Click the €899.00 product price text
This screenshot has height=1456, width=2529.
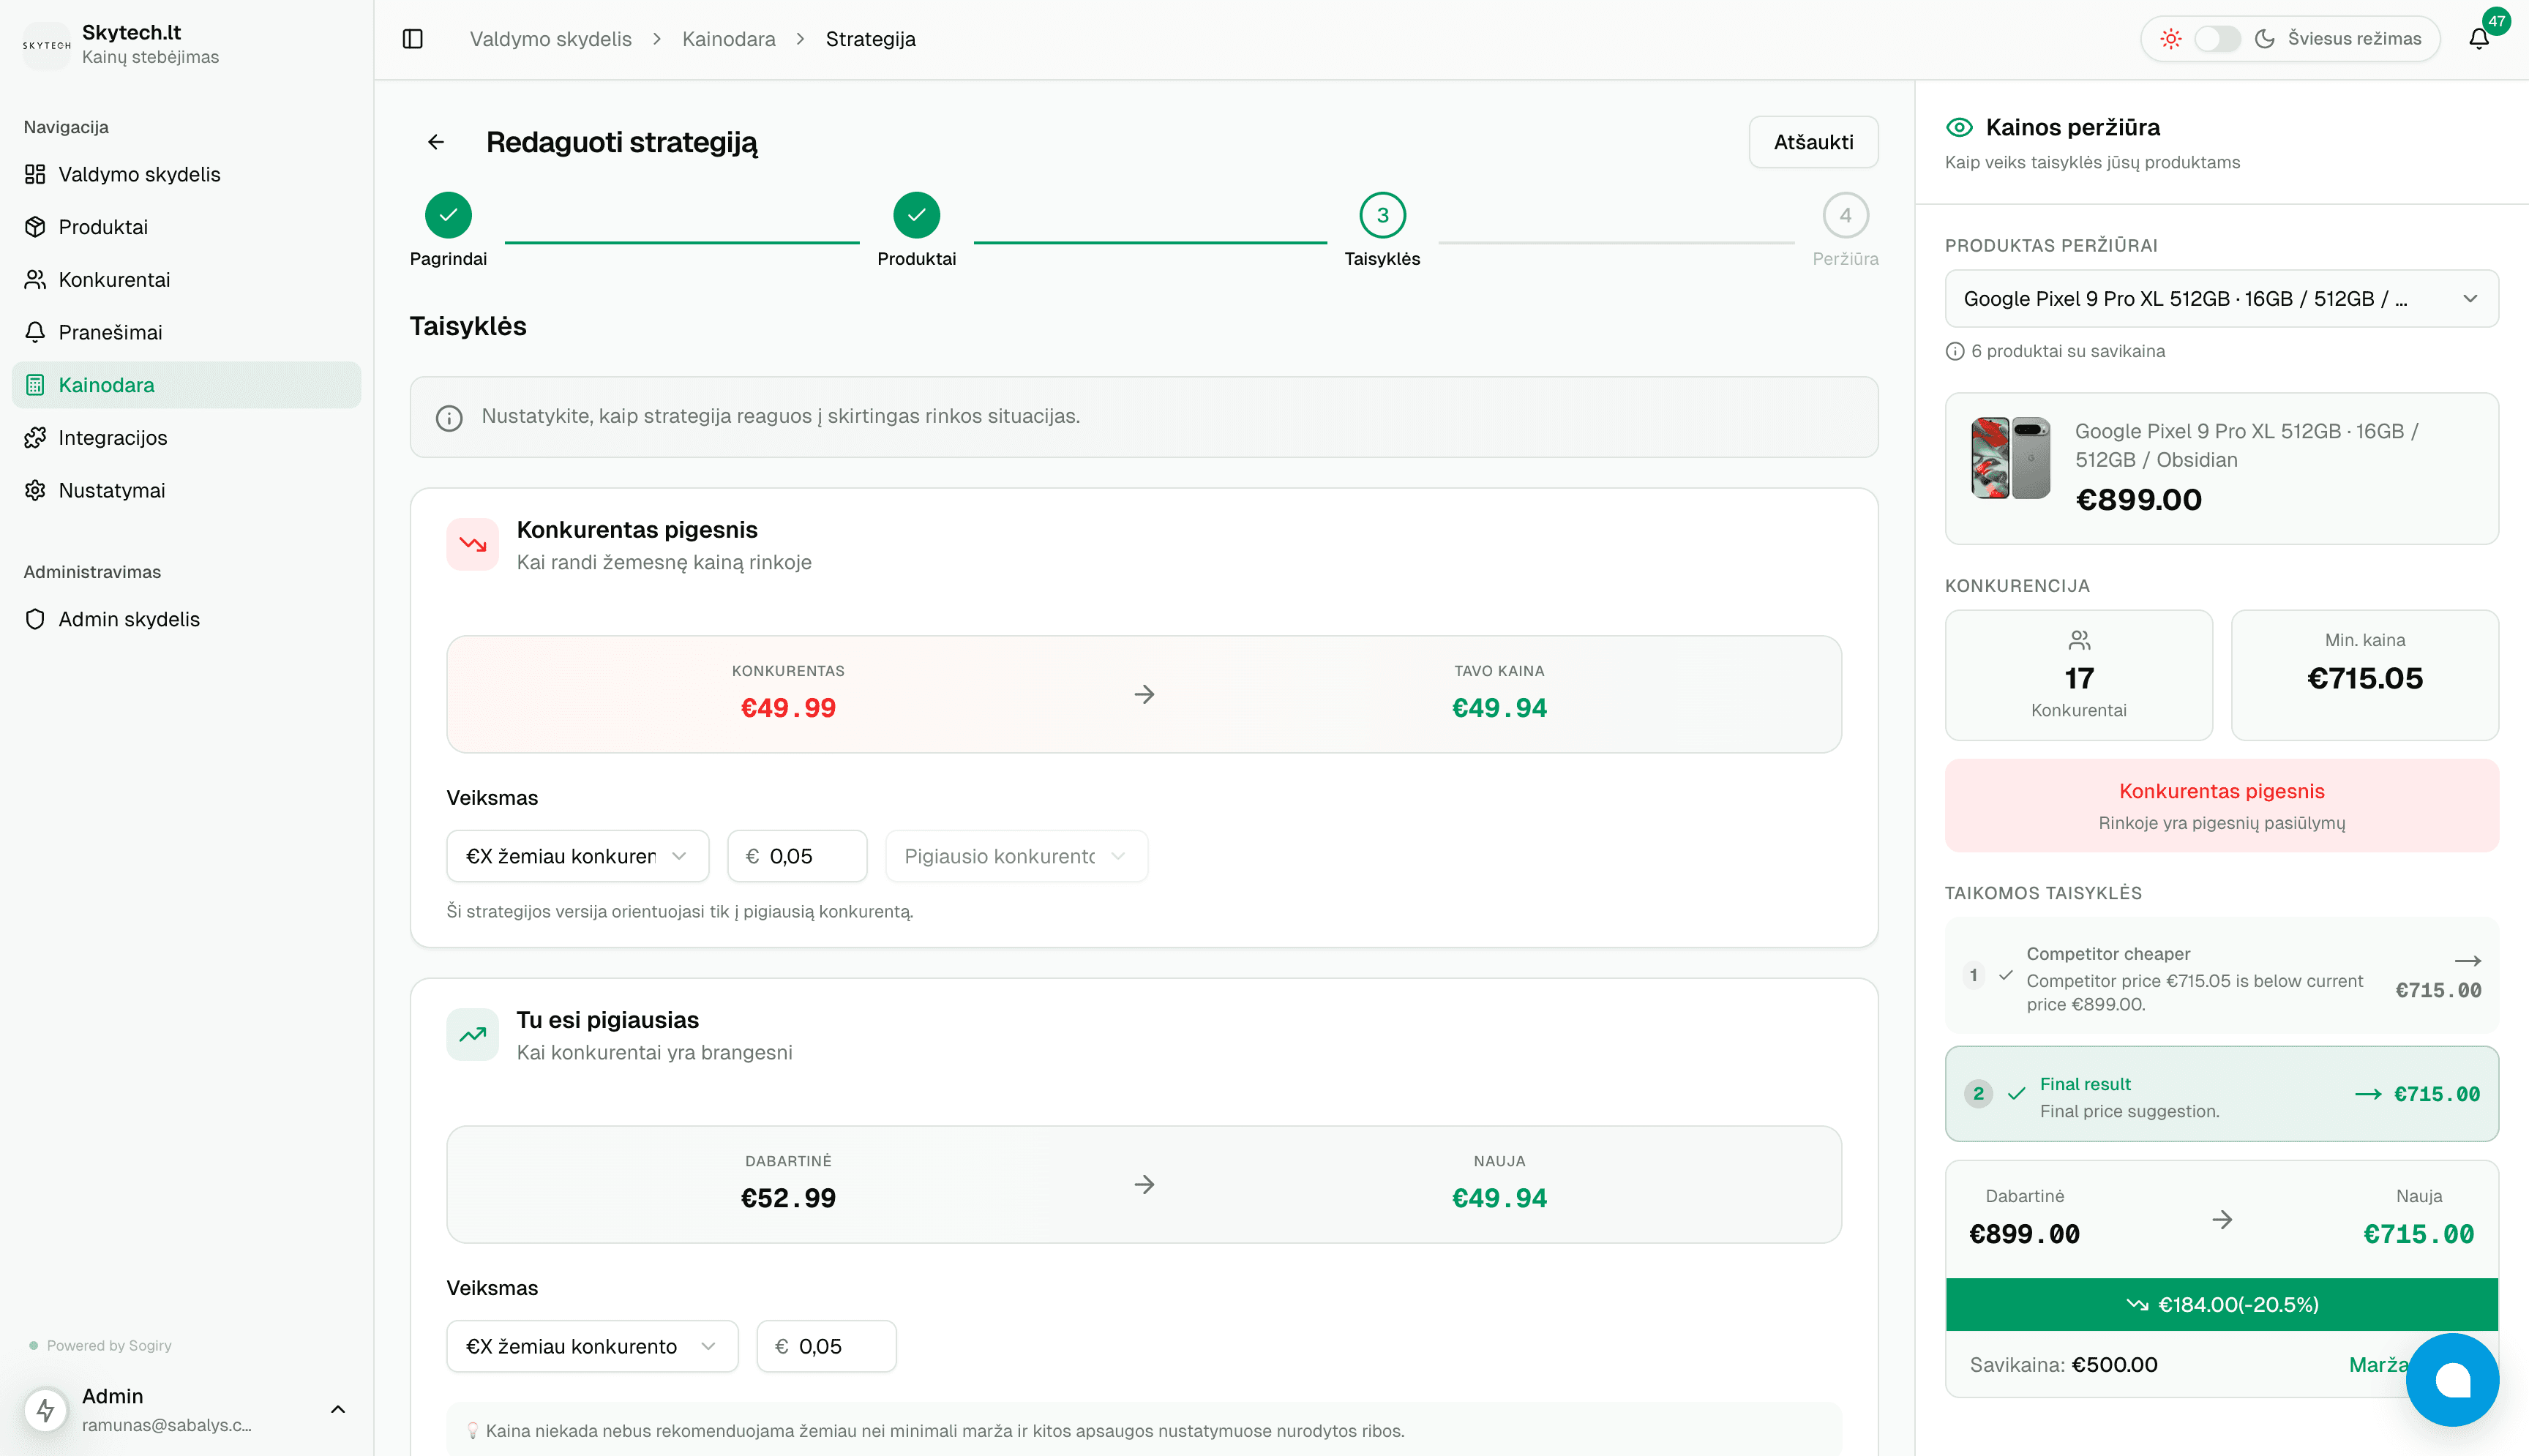[x=2138, y=500]
